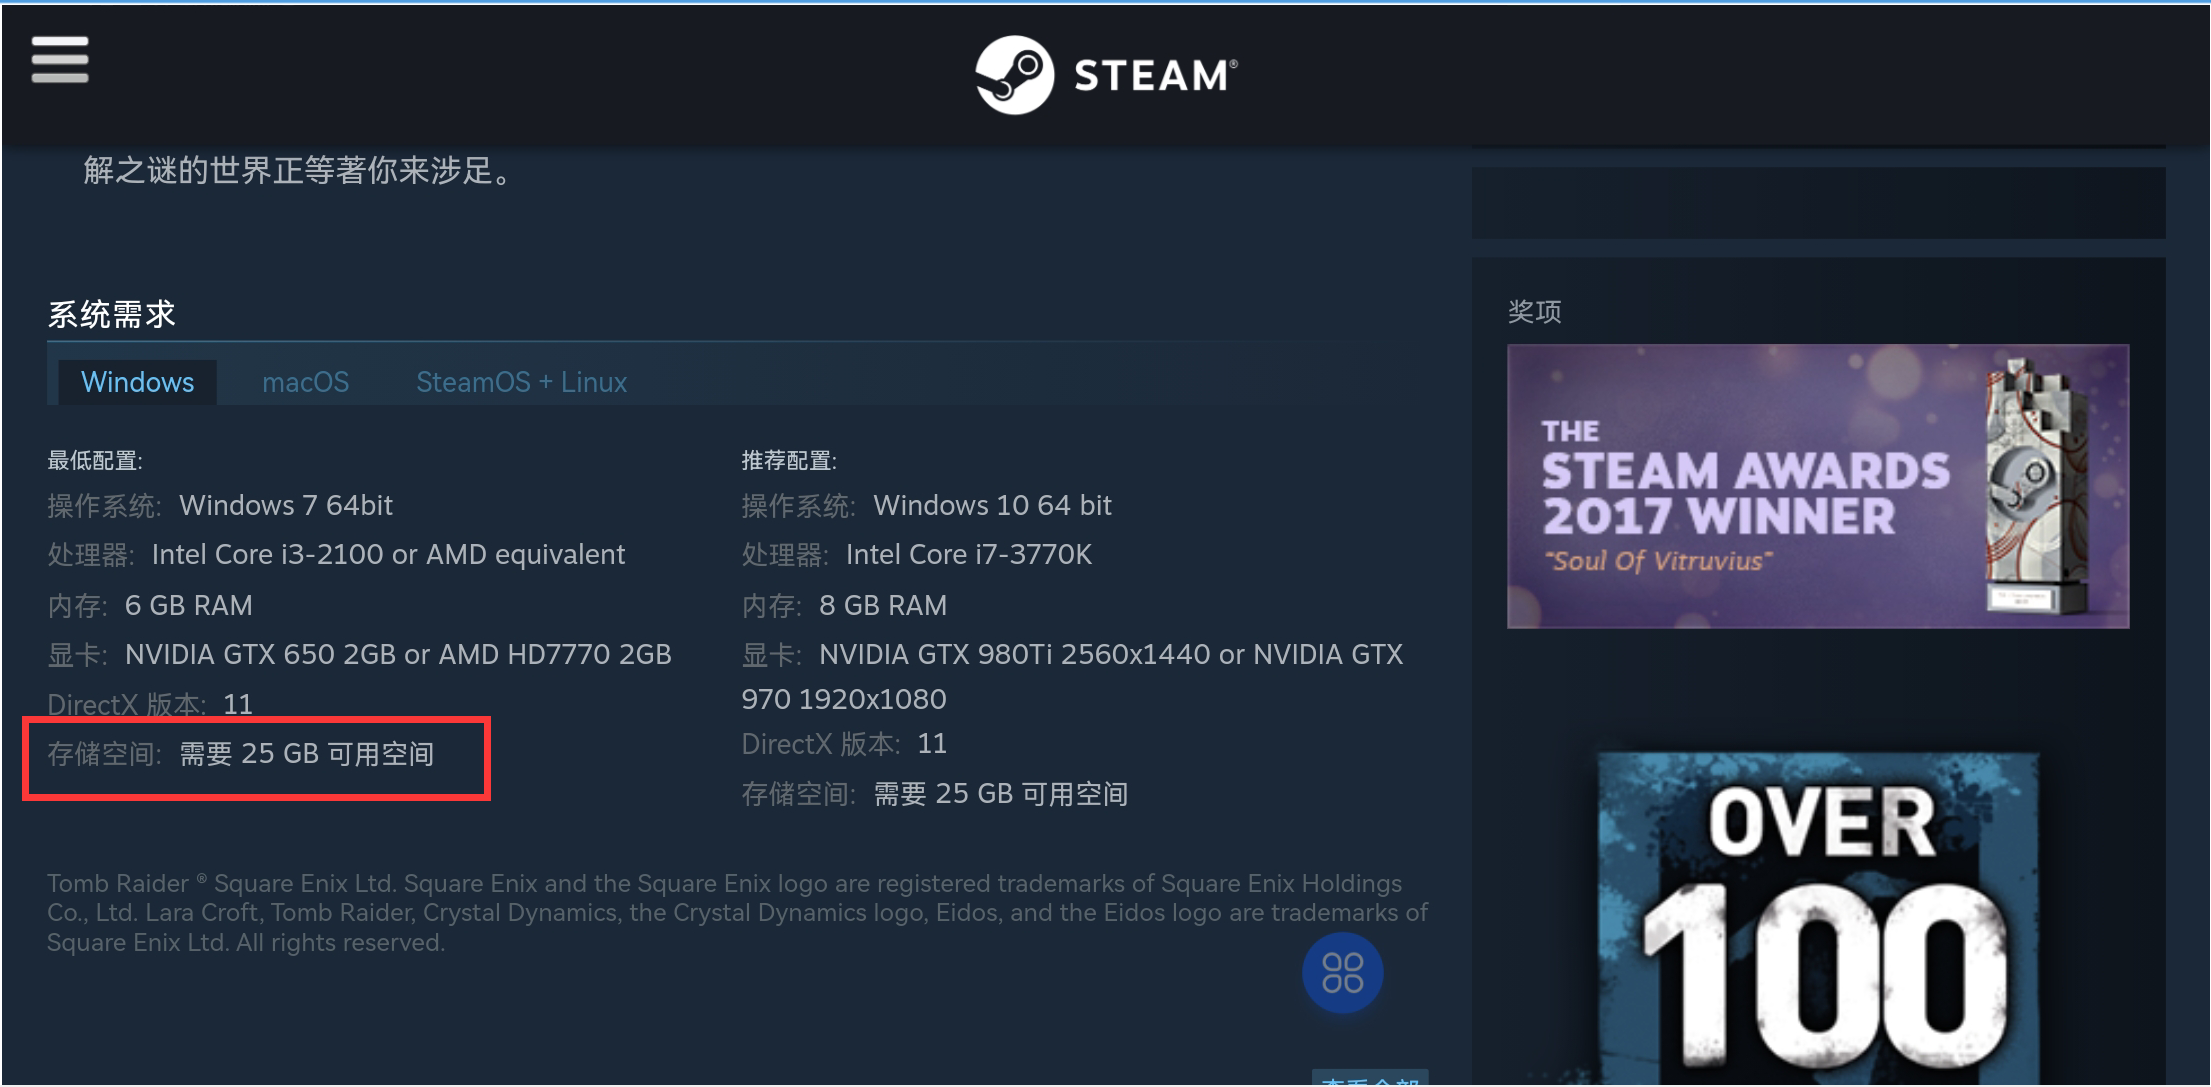The width and height of the screenshot is (2211, 1087).
Task: Click NVIDIA GTX 650 2GB graphics text
Action: click(398, 654)
